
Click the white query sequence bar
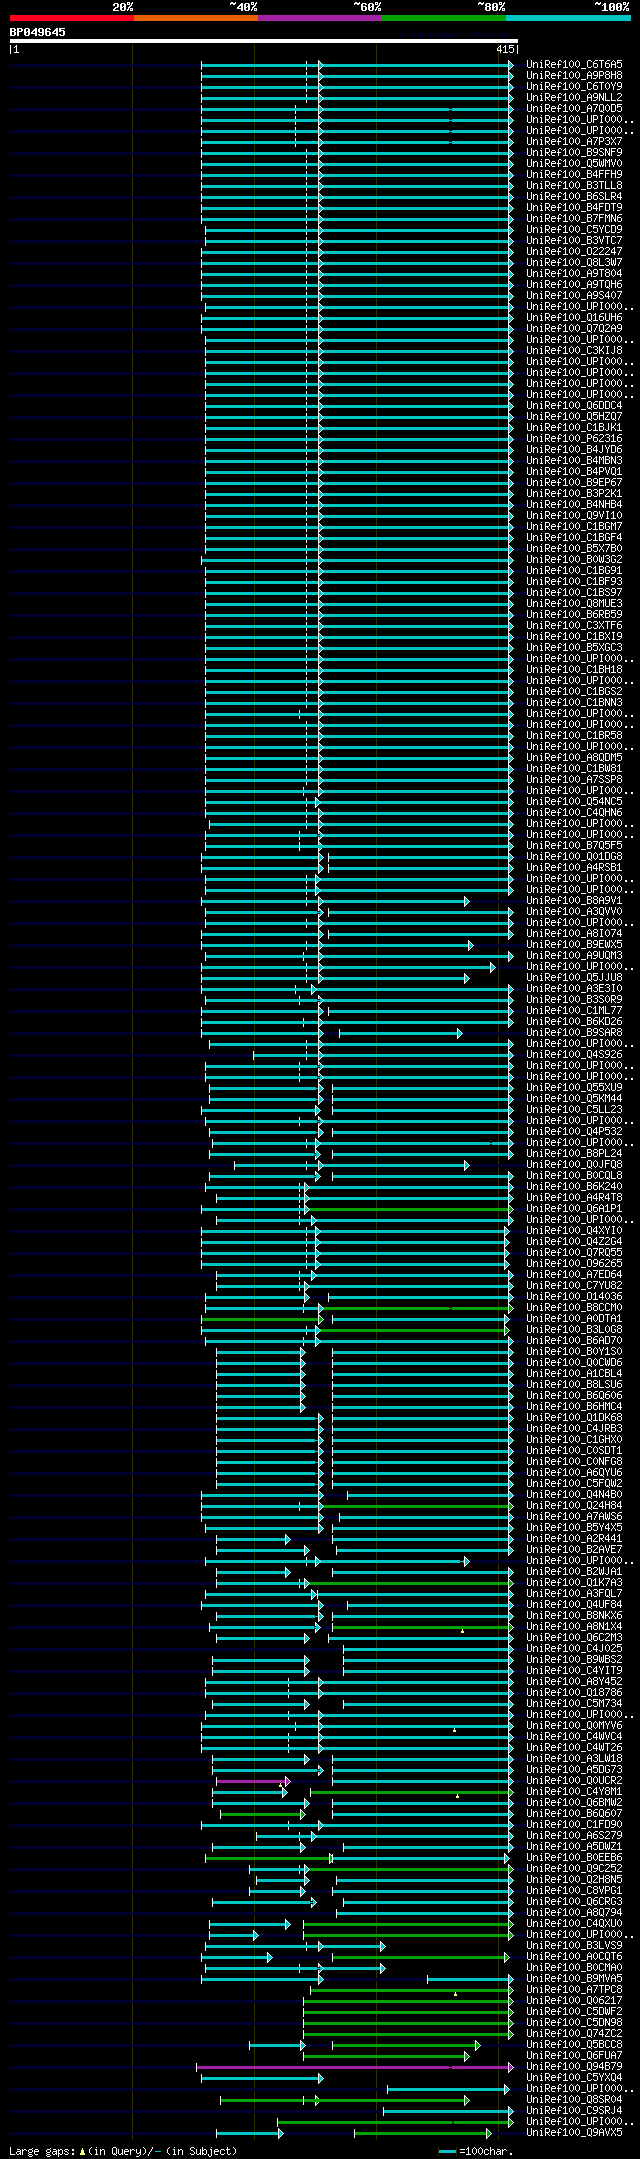point(263,41)
